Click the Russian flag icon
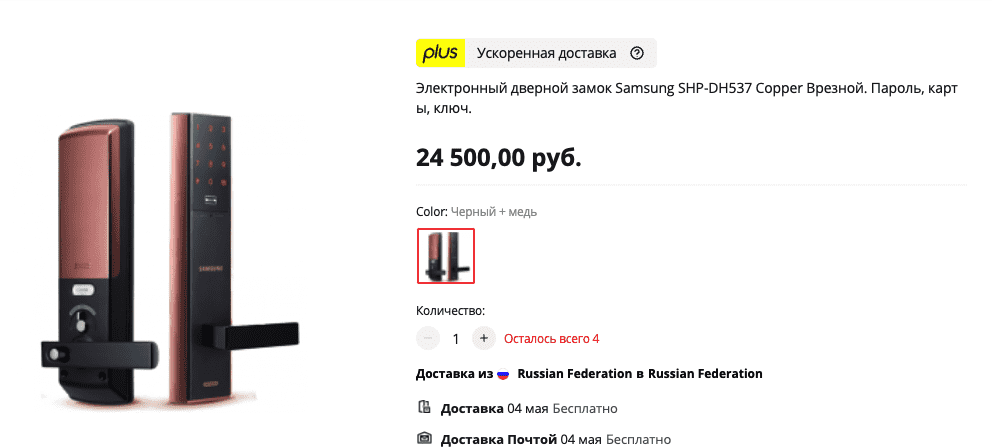Screen dimensions: 992x448 pyautogui.click(x=503, y=374)
